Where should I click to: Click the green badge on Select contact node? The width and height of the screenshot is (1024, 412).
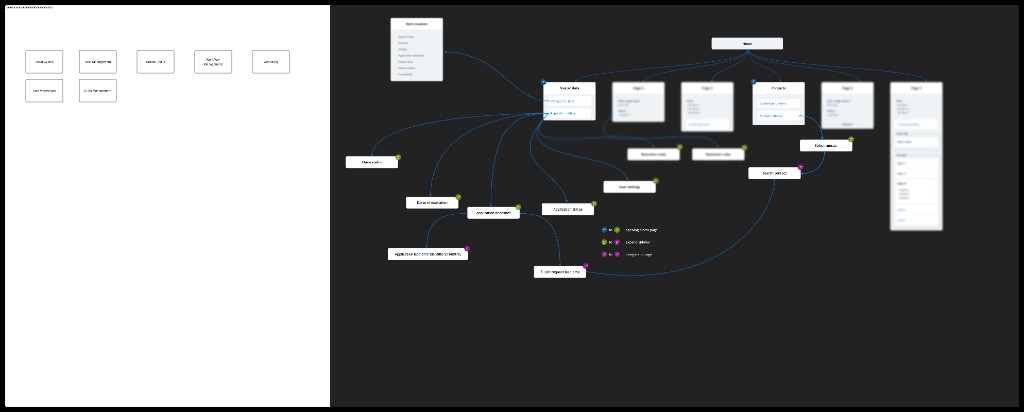[x=851, y=139]
